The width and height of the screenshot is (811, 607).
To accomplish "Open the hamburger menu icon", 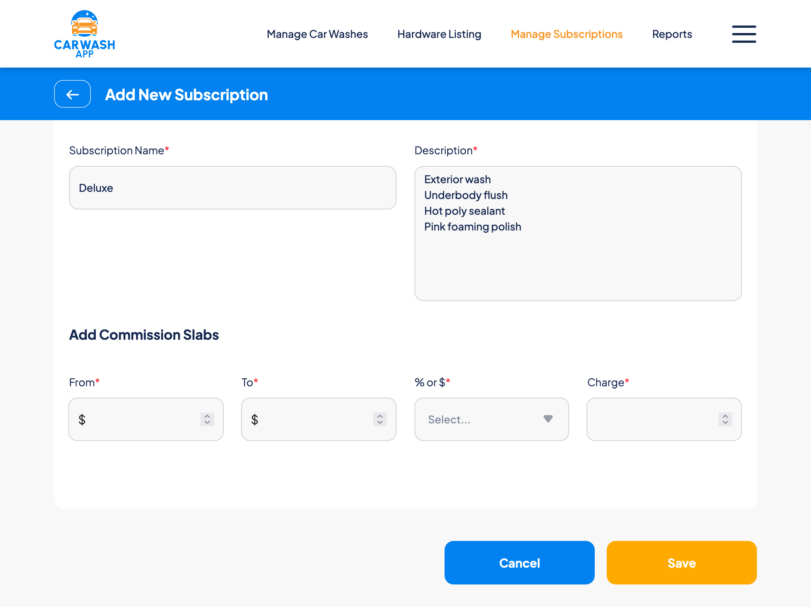I will (743, 34).
